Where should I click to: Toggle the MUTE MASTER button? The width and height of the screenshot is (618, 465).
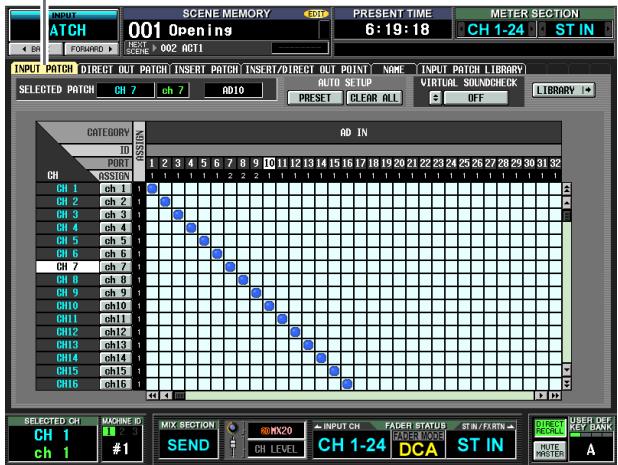[550, 450]
